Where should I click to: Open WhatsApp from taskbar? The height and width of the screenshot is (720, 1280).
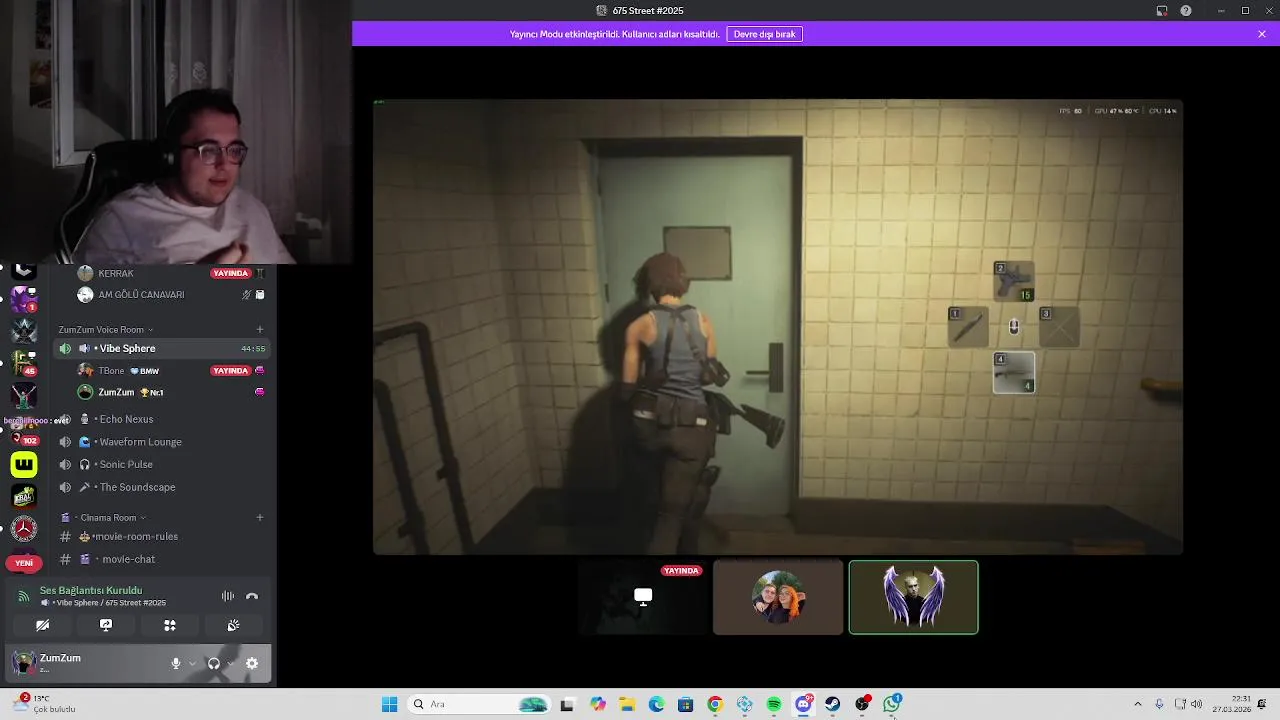(892, 704)
